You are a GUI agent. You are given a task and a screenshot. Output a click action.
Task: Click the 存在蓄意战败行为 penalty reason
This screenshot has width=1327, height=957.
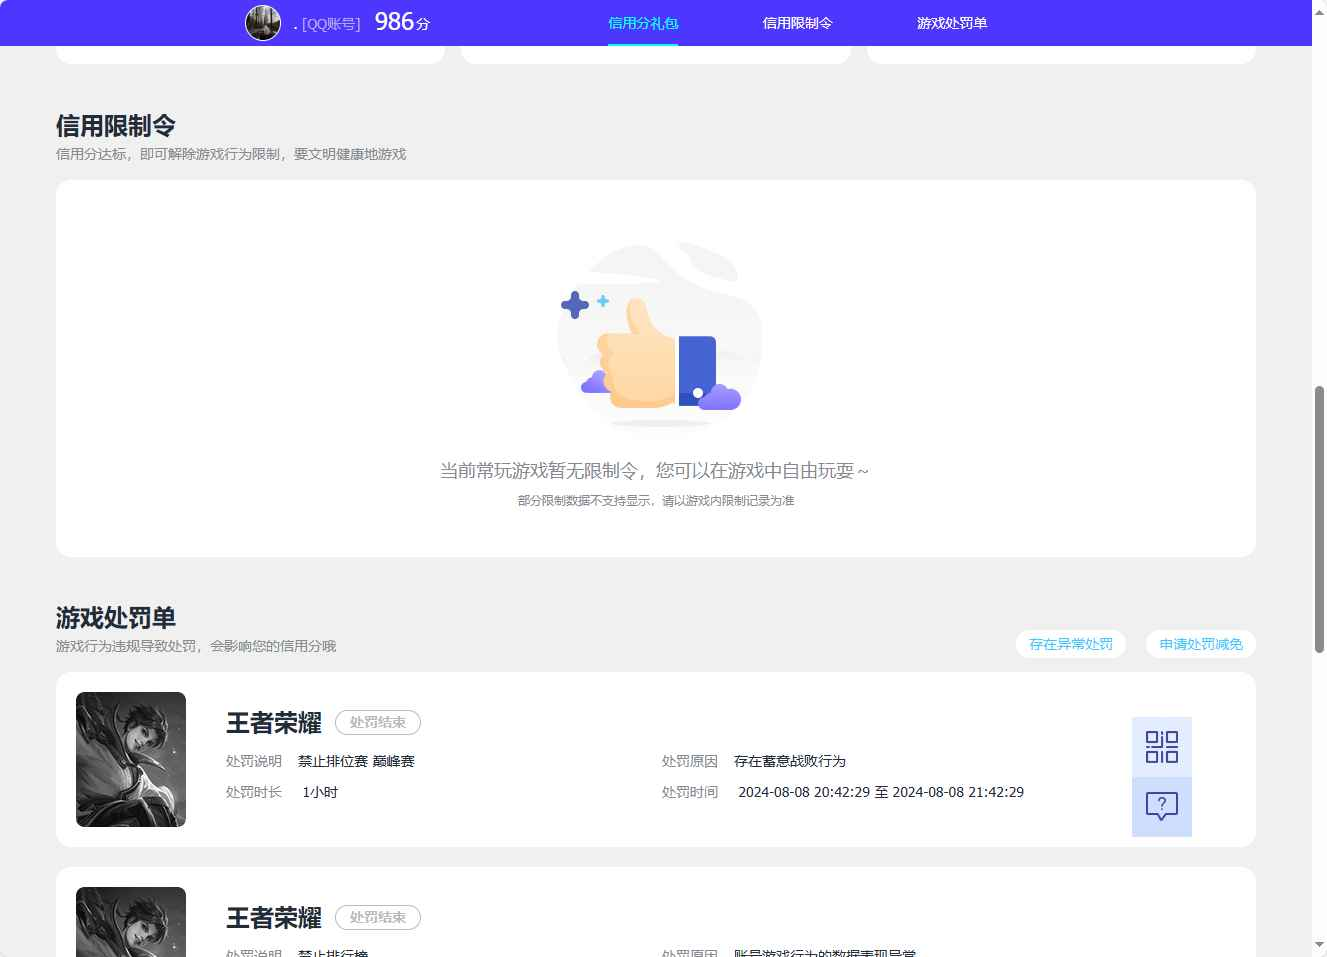coord(790,761)
